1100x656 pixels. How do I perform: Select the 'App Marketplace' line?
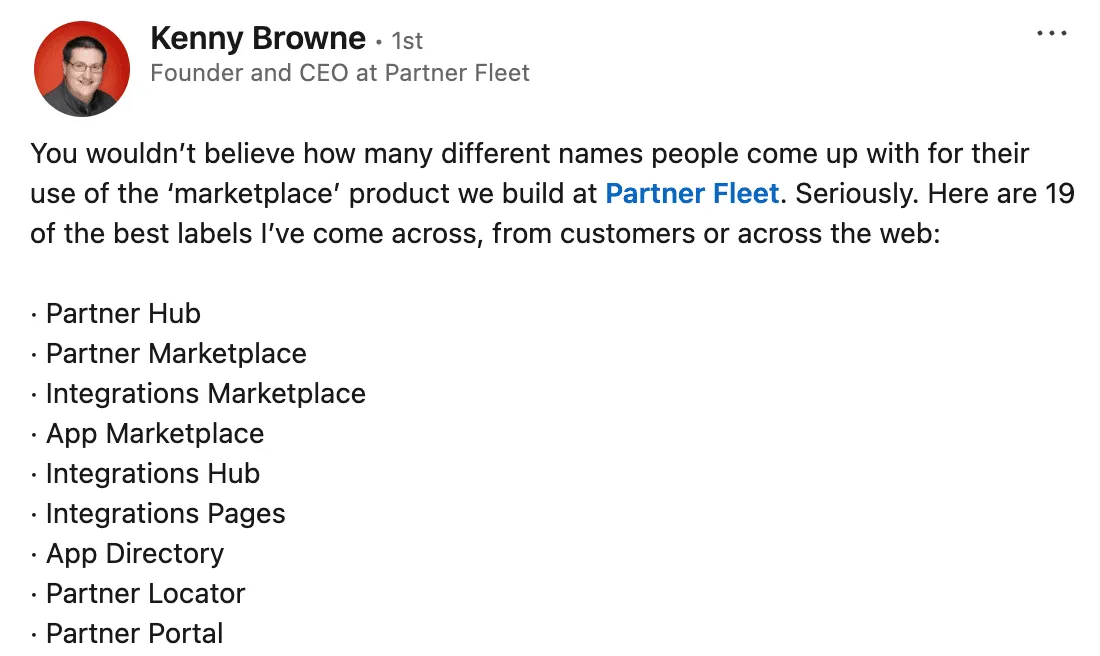[155, 434]
